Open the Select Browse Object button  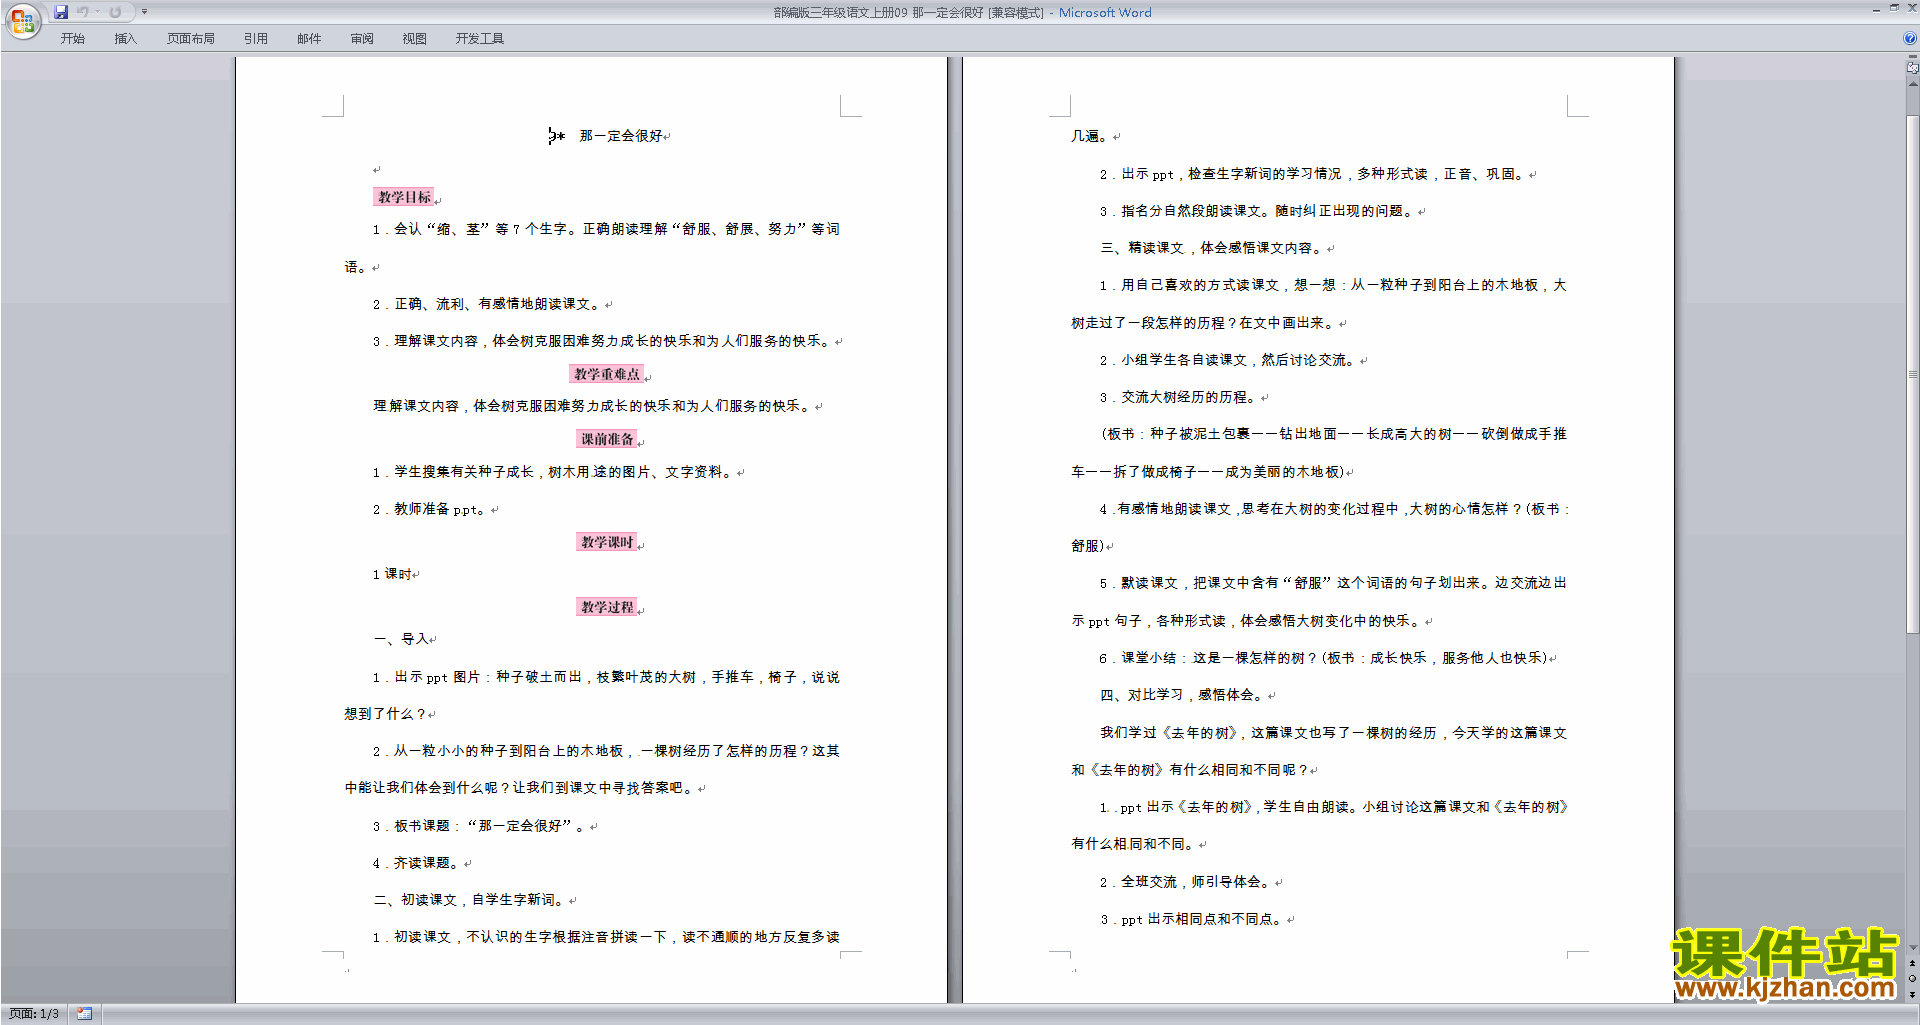tap(1913, 979)
